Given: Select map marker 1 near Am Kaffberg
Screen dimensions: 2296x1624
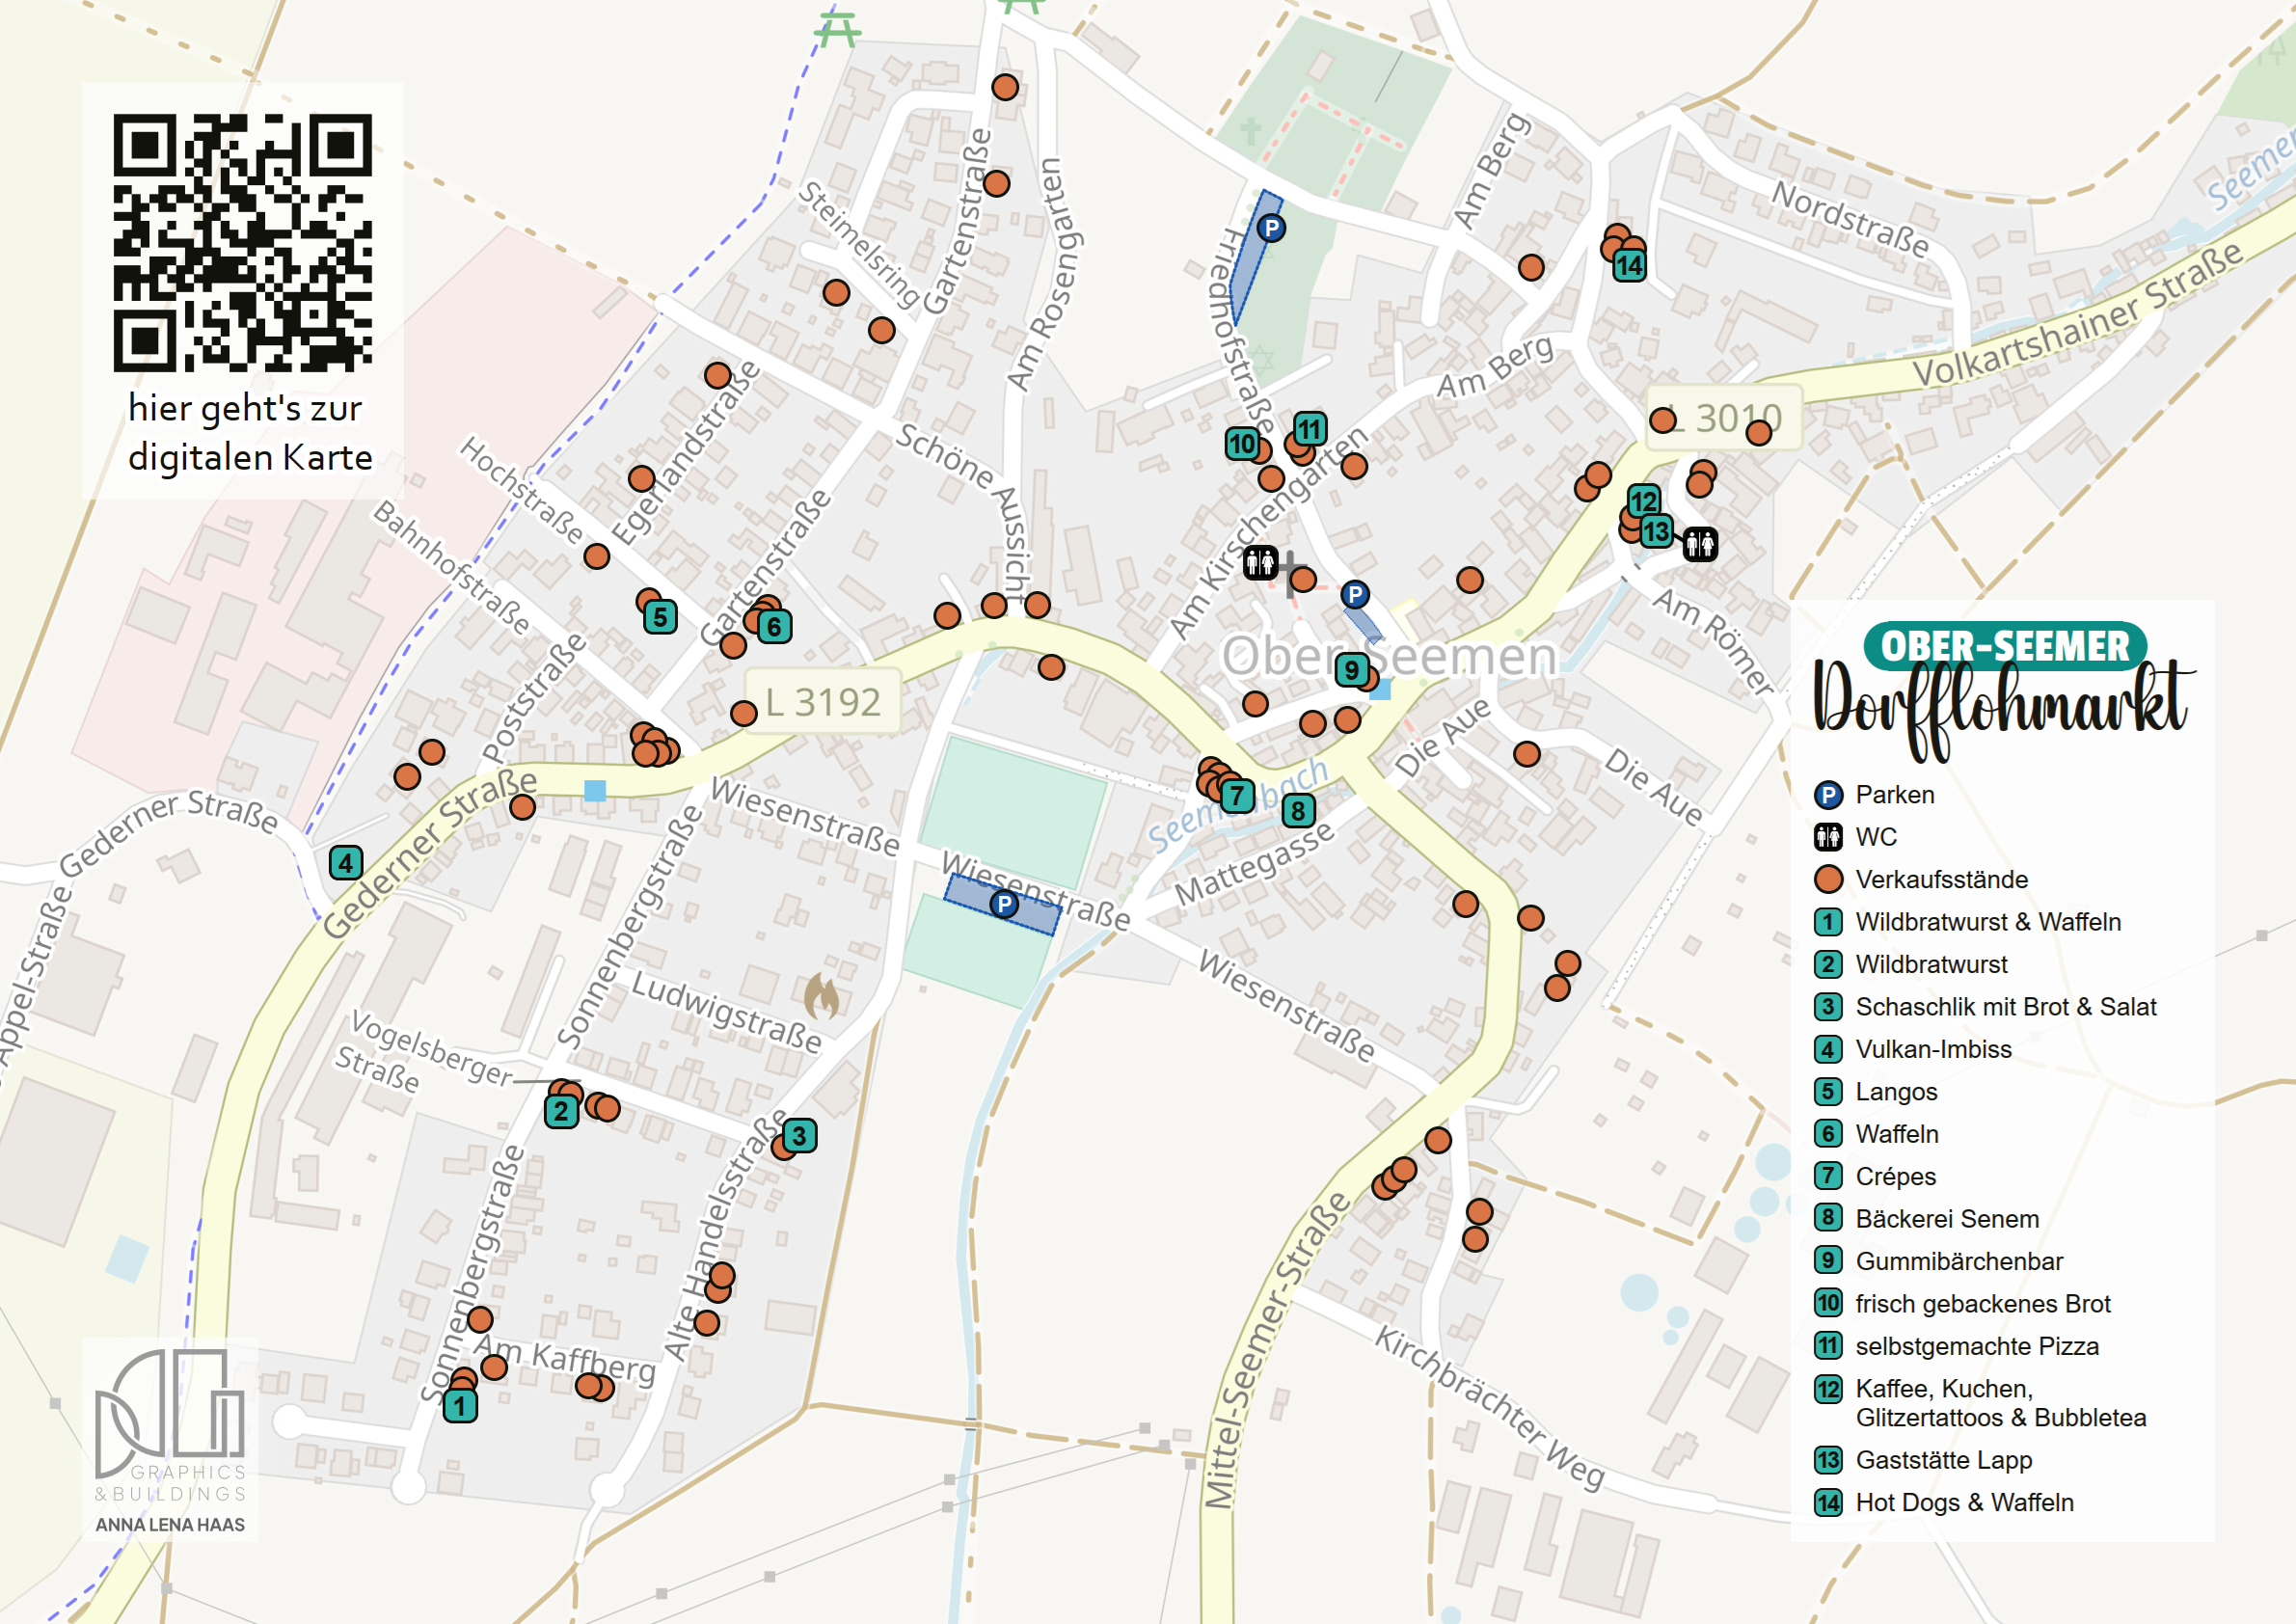Looking at the screenshot, I should pyautogui.click(x=460, y=1406).
